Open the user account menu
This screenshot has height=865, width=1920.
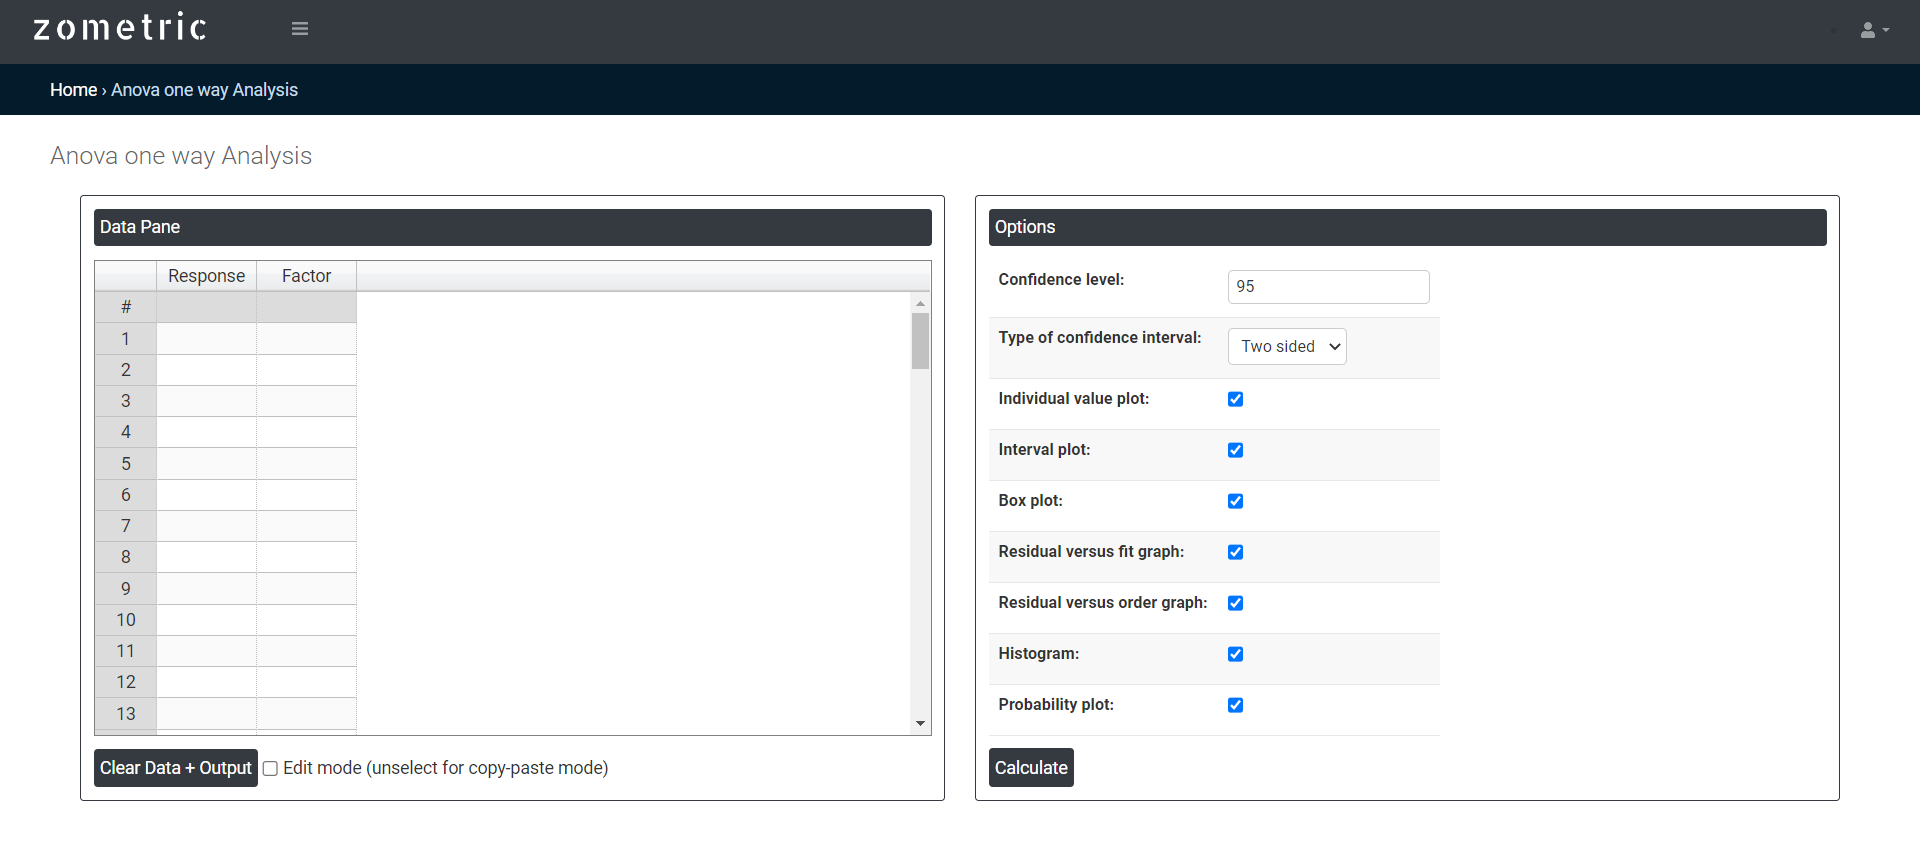tap(1873, 30)
